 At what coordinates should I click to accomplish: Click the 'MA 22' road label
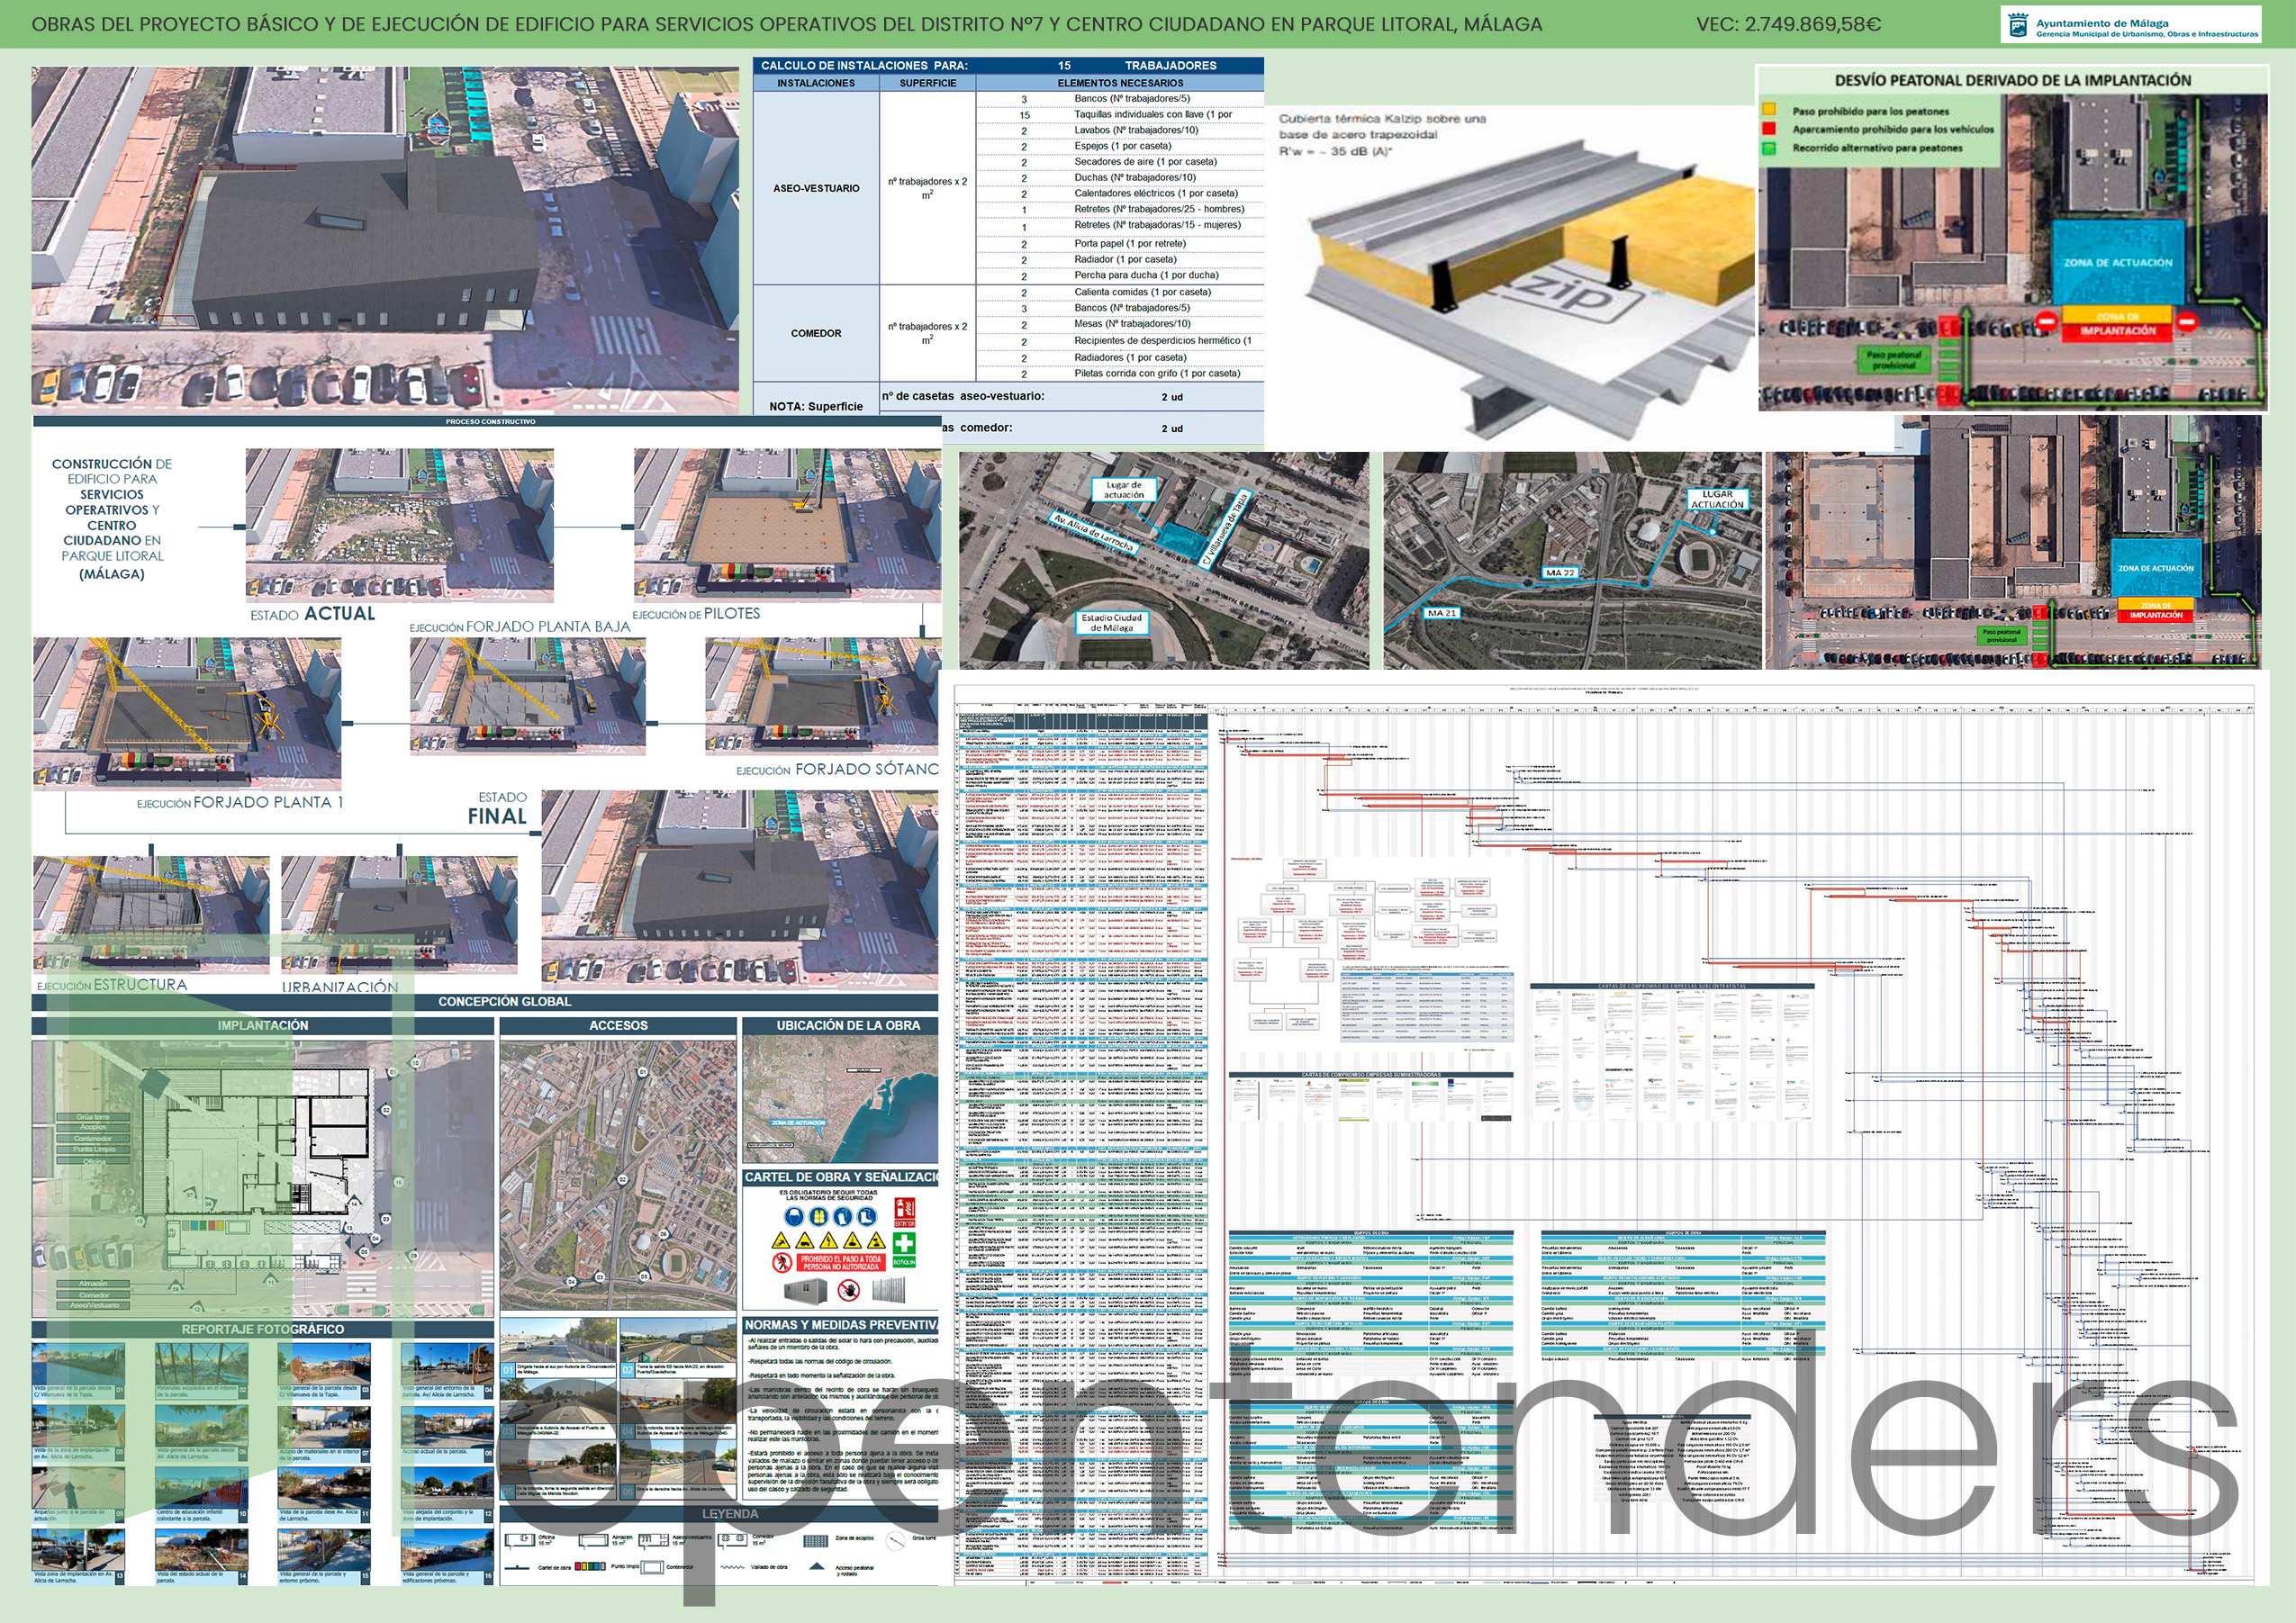click(x=1560, y=573)
